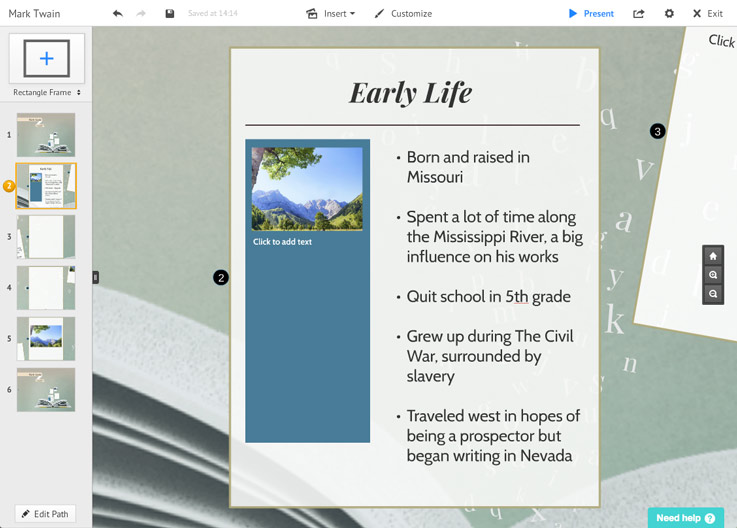This screenshot has height=528, width=737.
Task: Click the save disk icon
Action: pos(169,14)
